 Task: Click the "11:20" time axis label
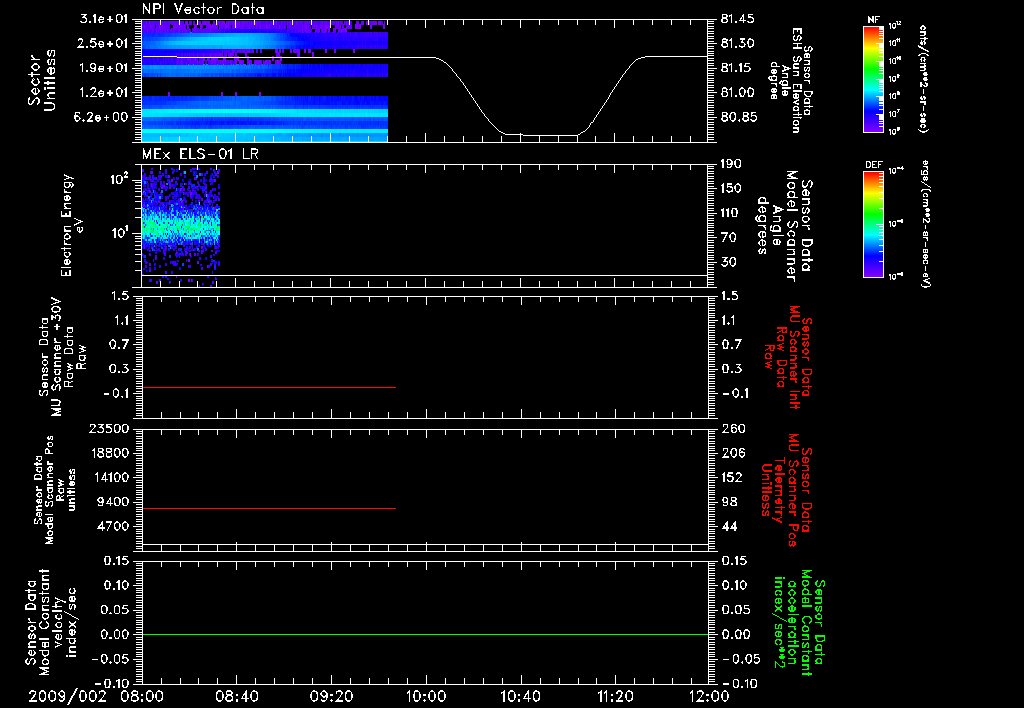point(615,696)
